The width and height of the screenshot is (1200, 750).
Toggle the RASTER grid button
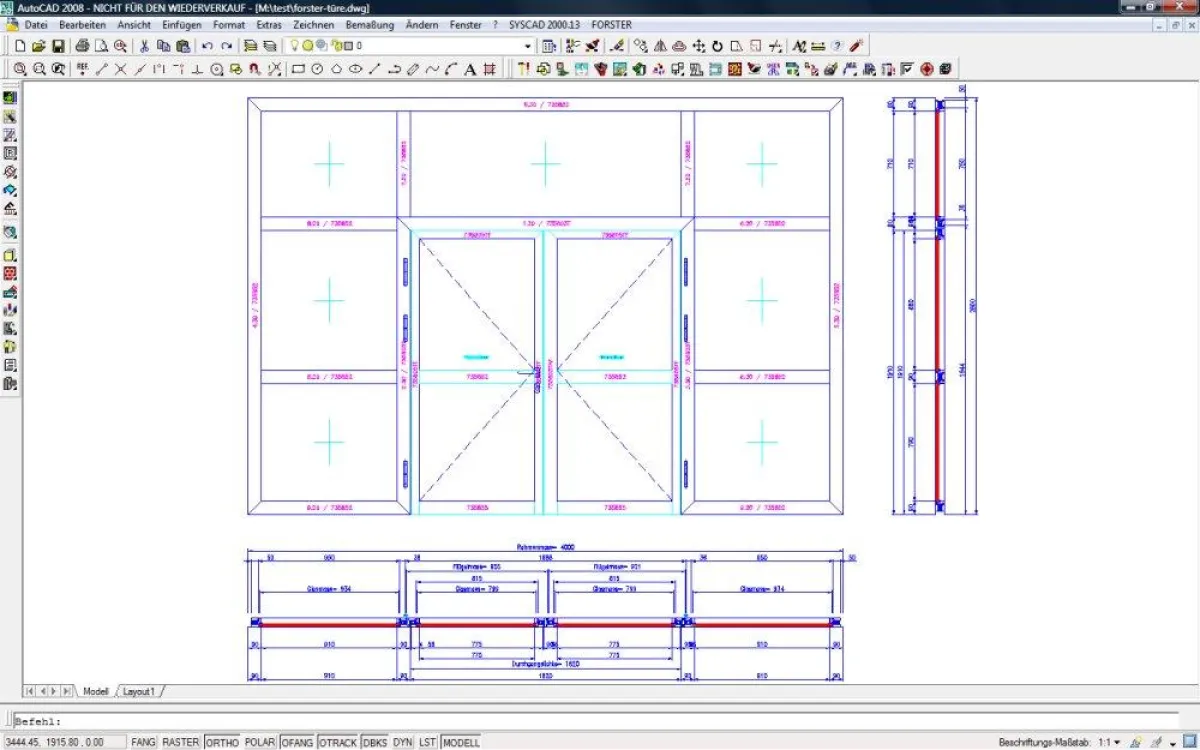(x=181, y=742)
